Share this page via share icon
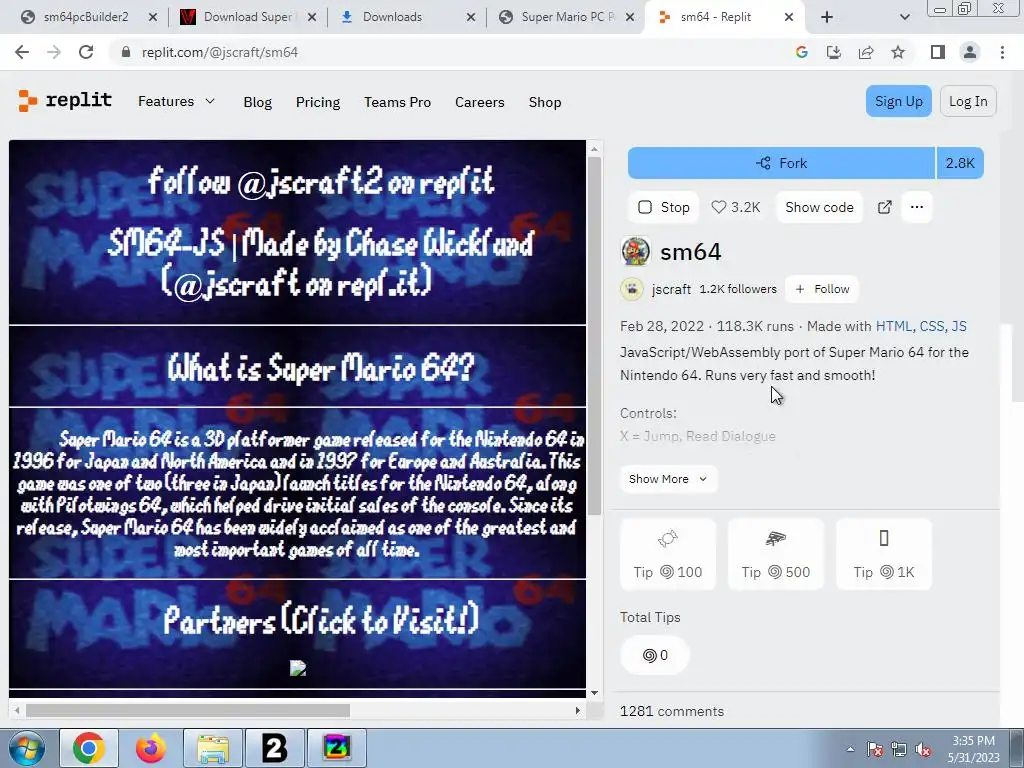 866,52
